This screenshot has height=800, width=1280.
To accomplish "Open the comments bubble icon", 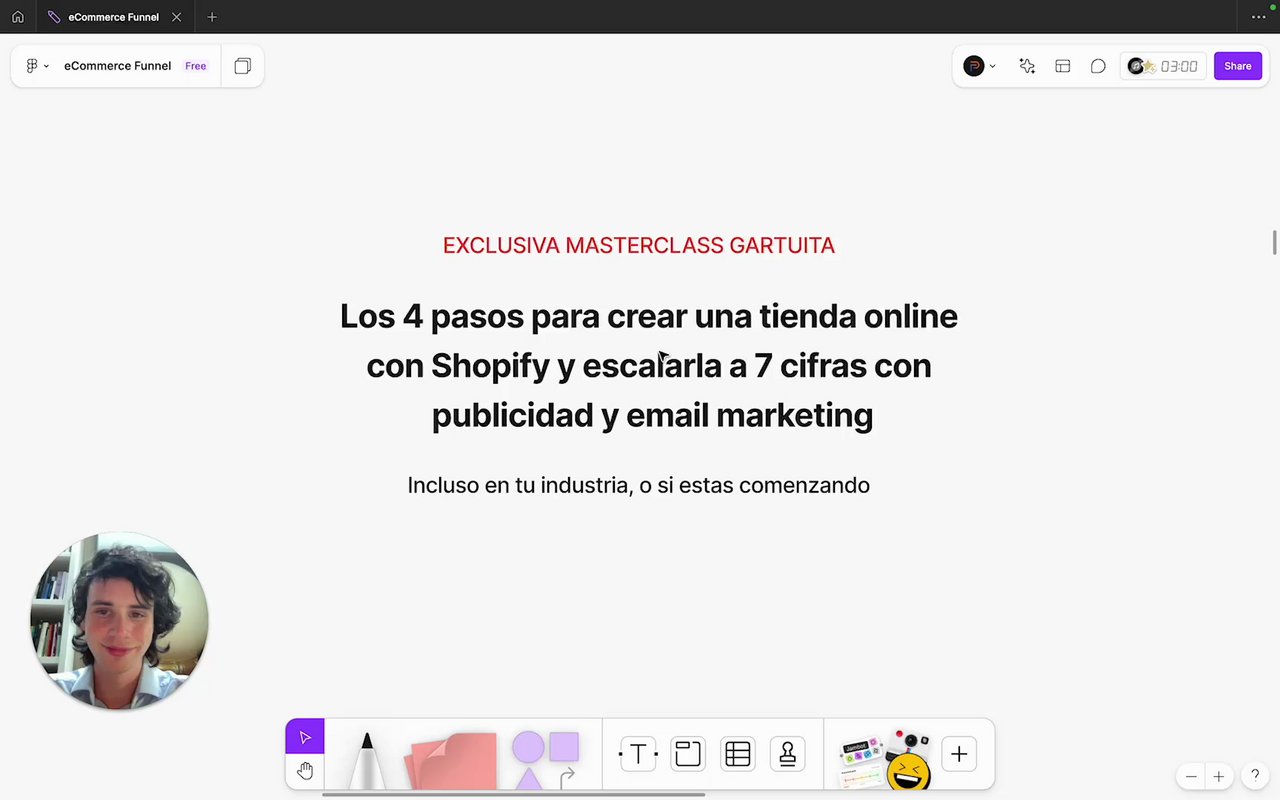I will (x=1098, y=66).
